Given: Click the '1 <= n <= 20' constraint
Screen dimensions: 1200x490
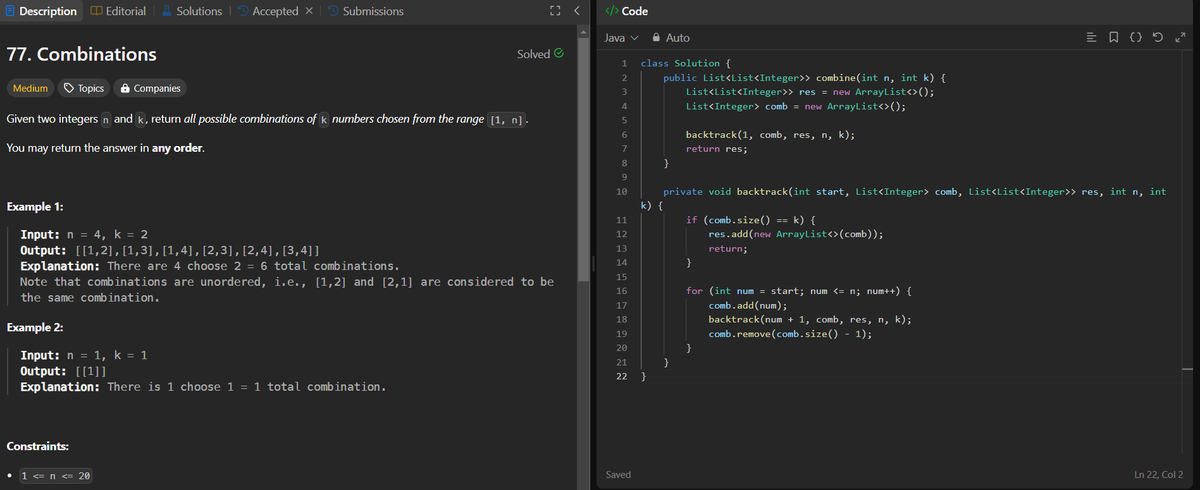Looking at the screenshot, I should [x=56, y=476].
